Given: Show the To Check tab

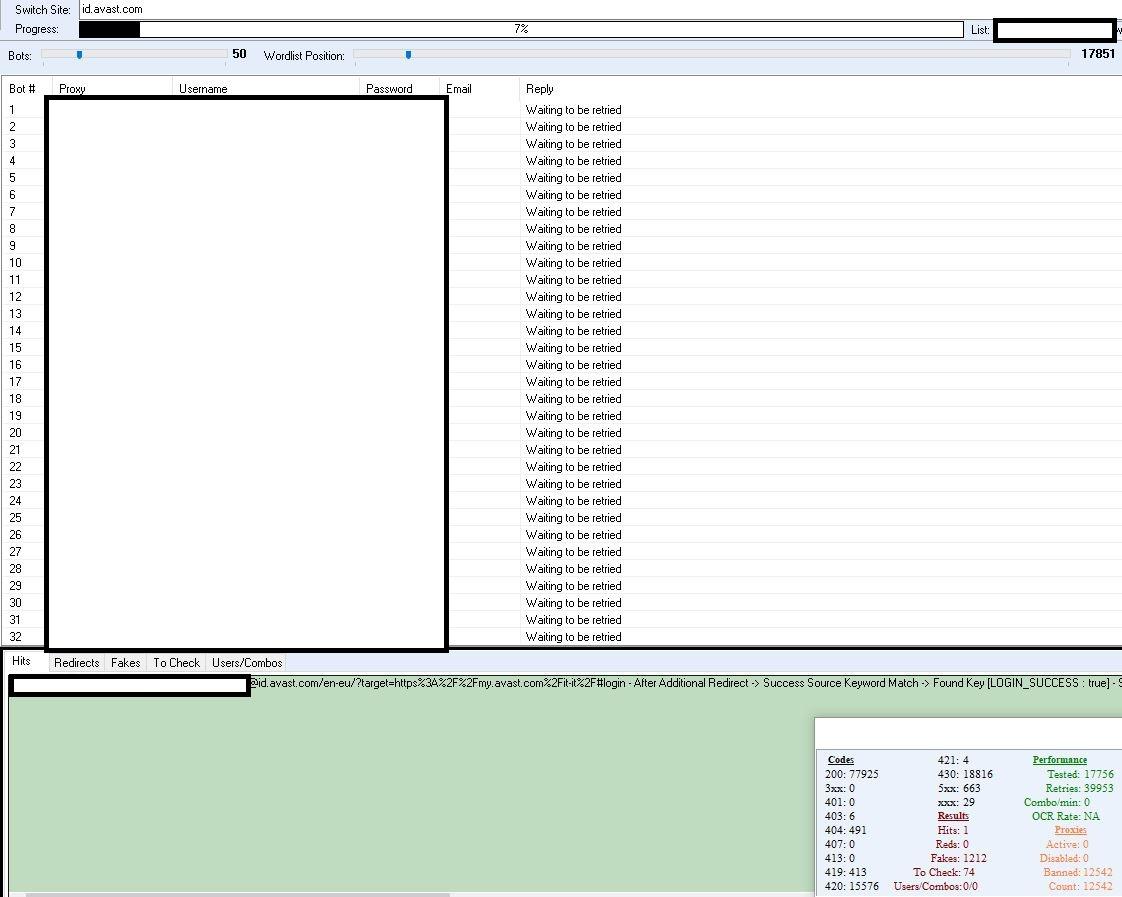Looking at the screenshot, I should [176, 663].
